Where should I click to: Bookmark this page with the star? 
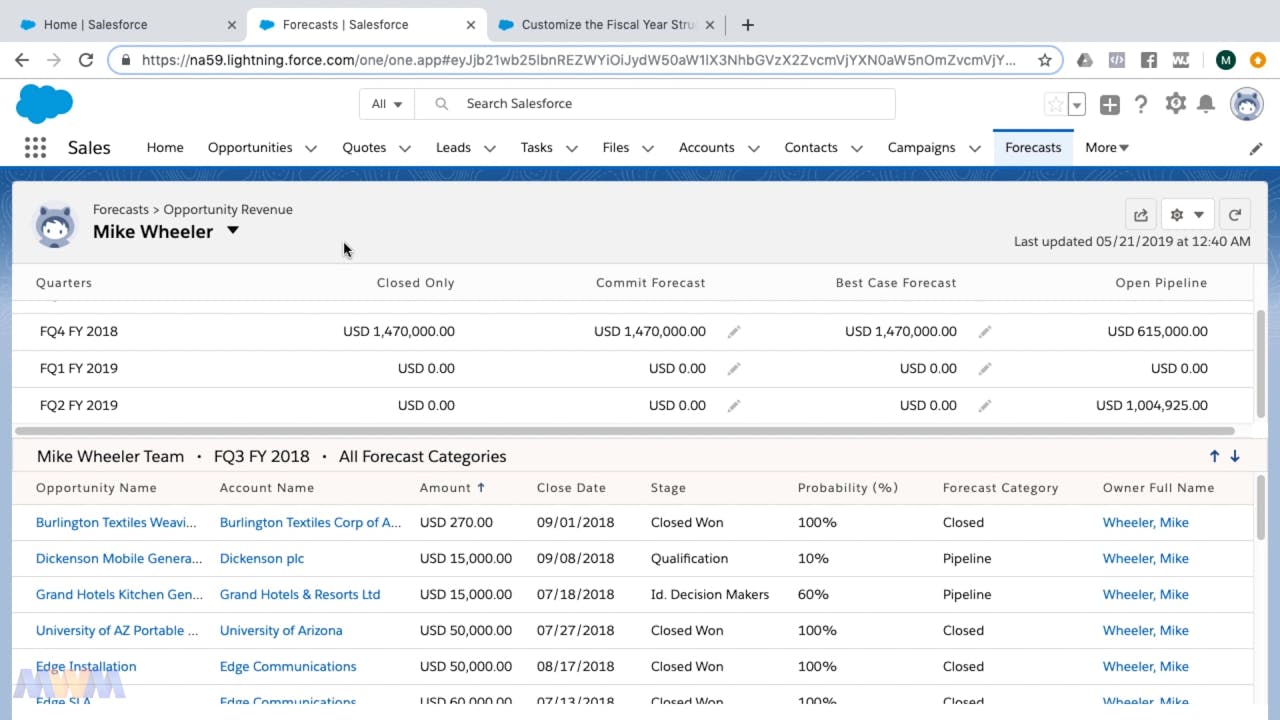click(x=1045, y=60)
